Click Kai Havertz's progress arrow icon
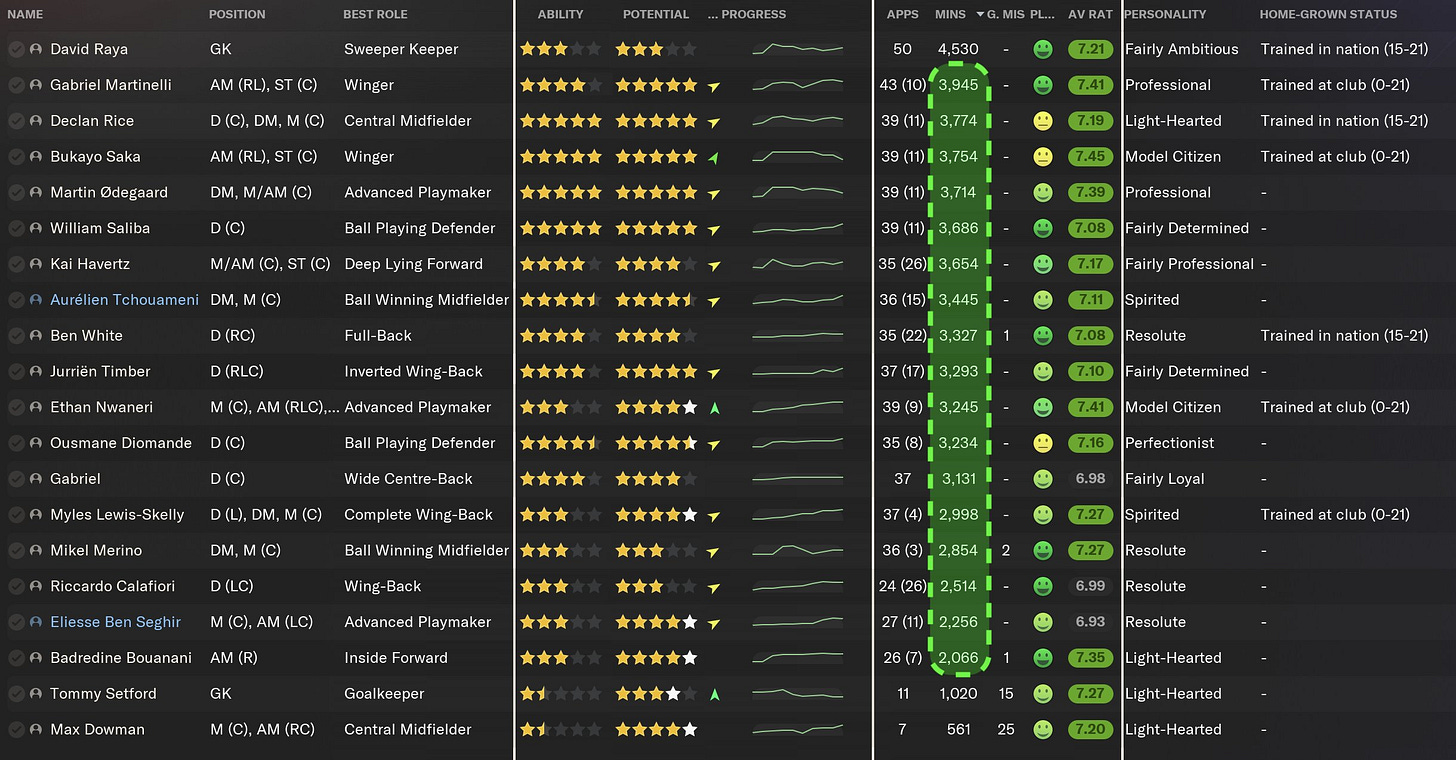 [x=714, y=265]
